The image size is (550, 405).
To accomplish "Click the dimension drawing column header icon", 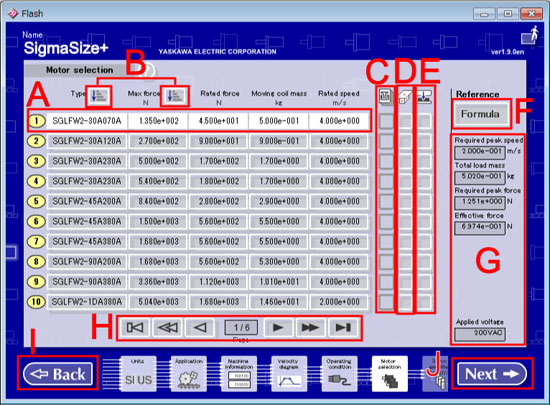I will tap(405, 97).
